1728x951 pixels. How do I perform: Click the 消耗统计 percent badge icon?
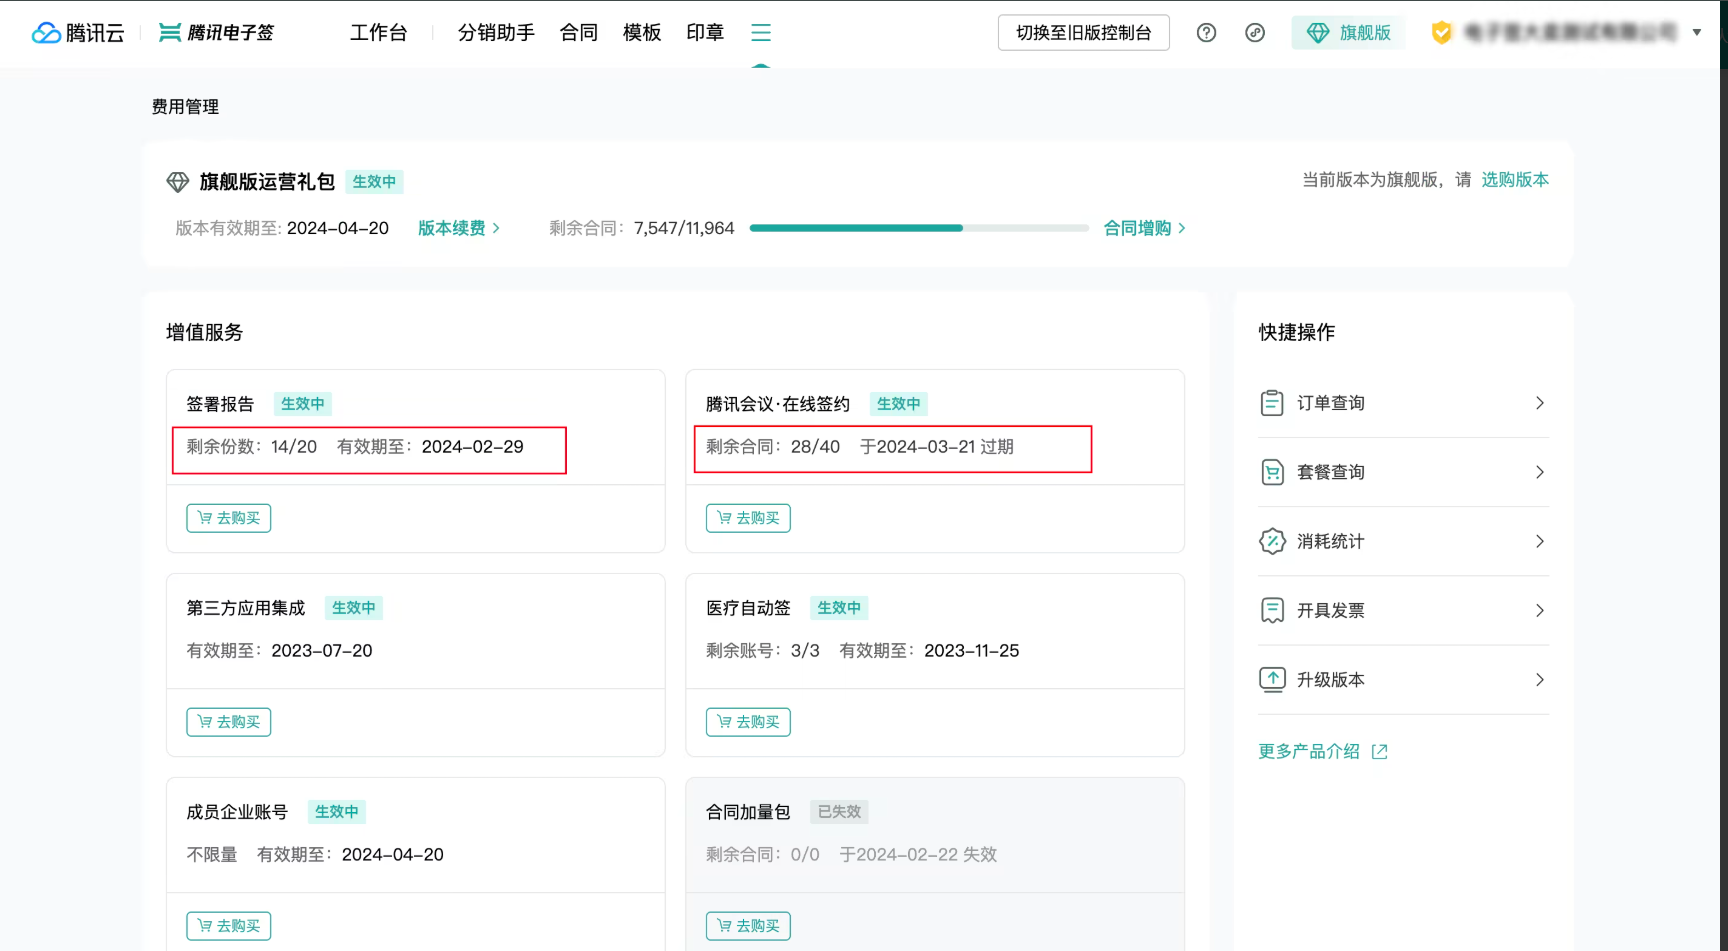(1272, 541)
